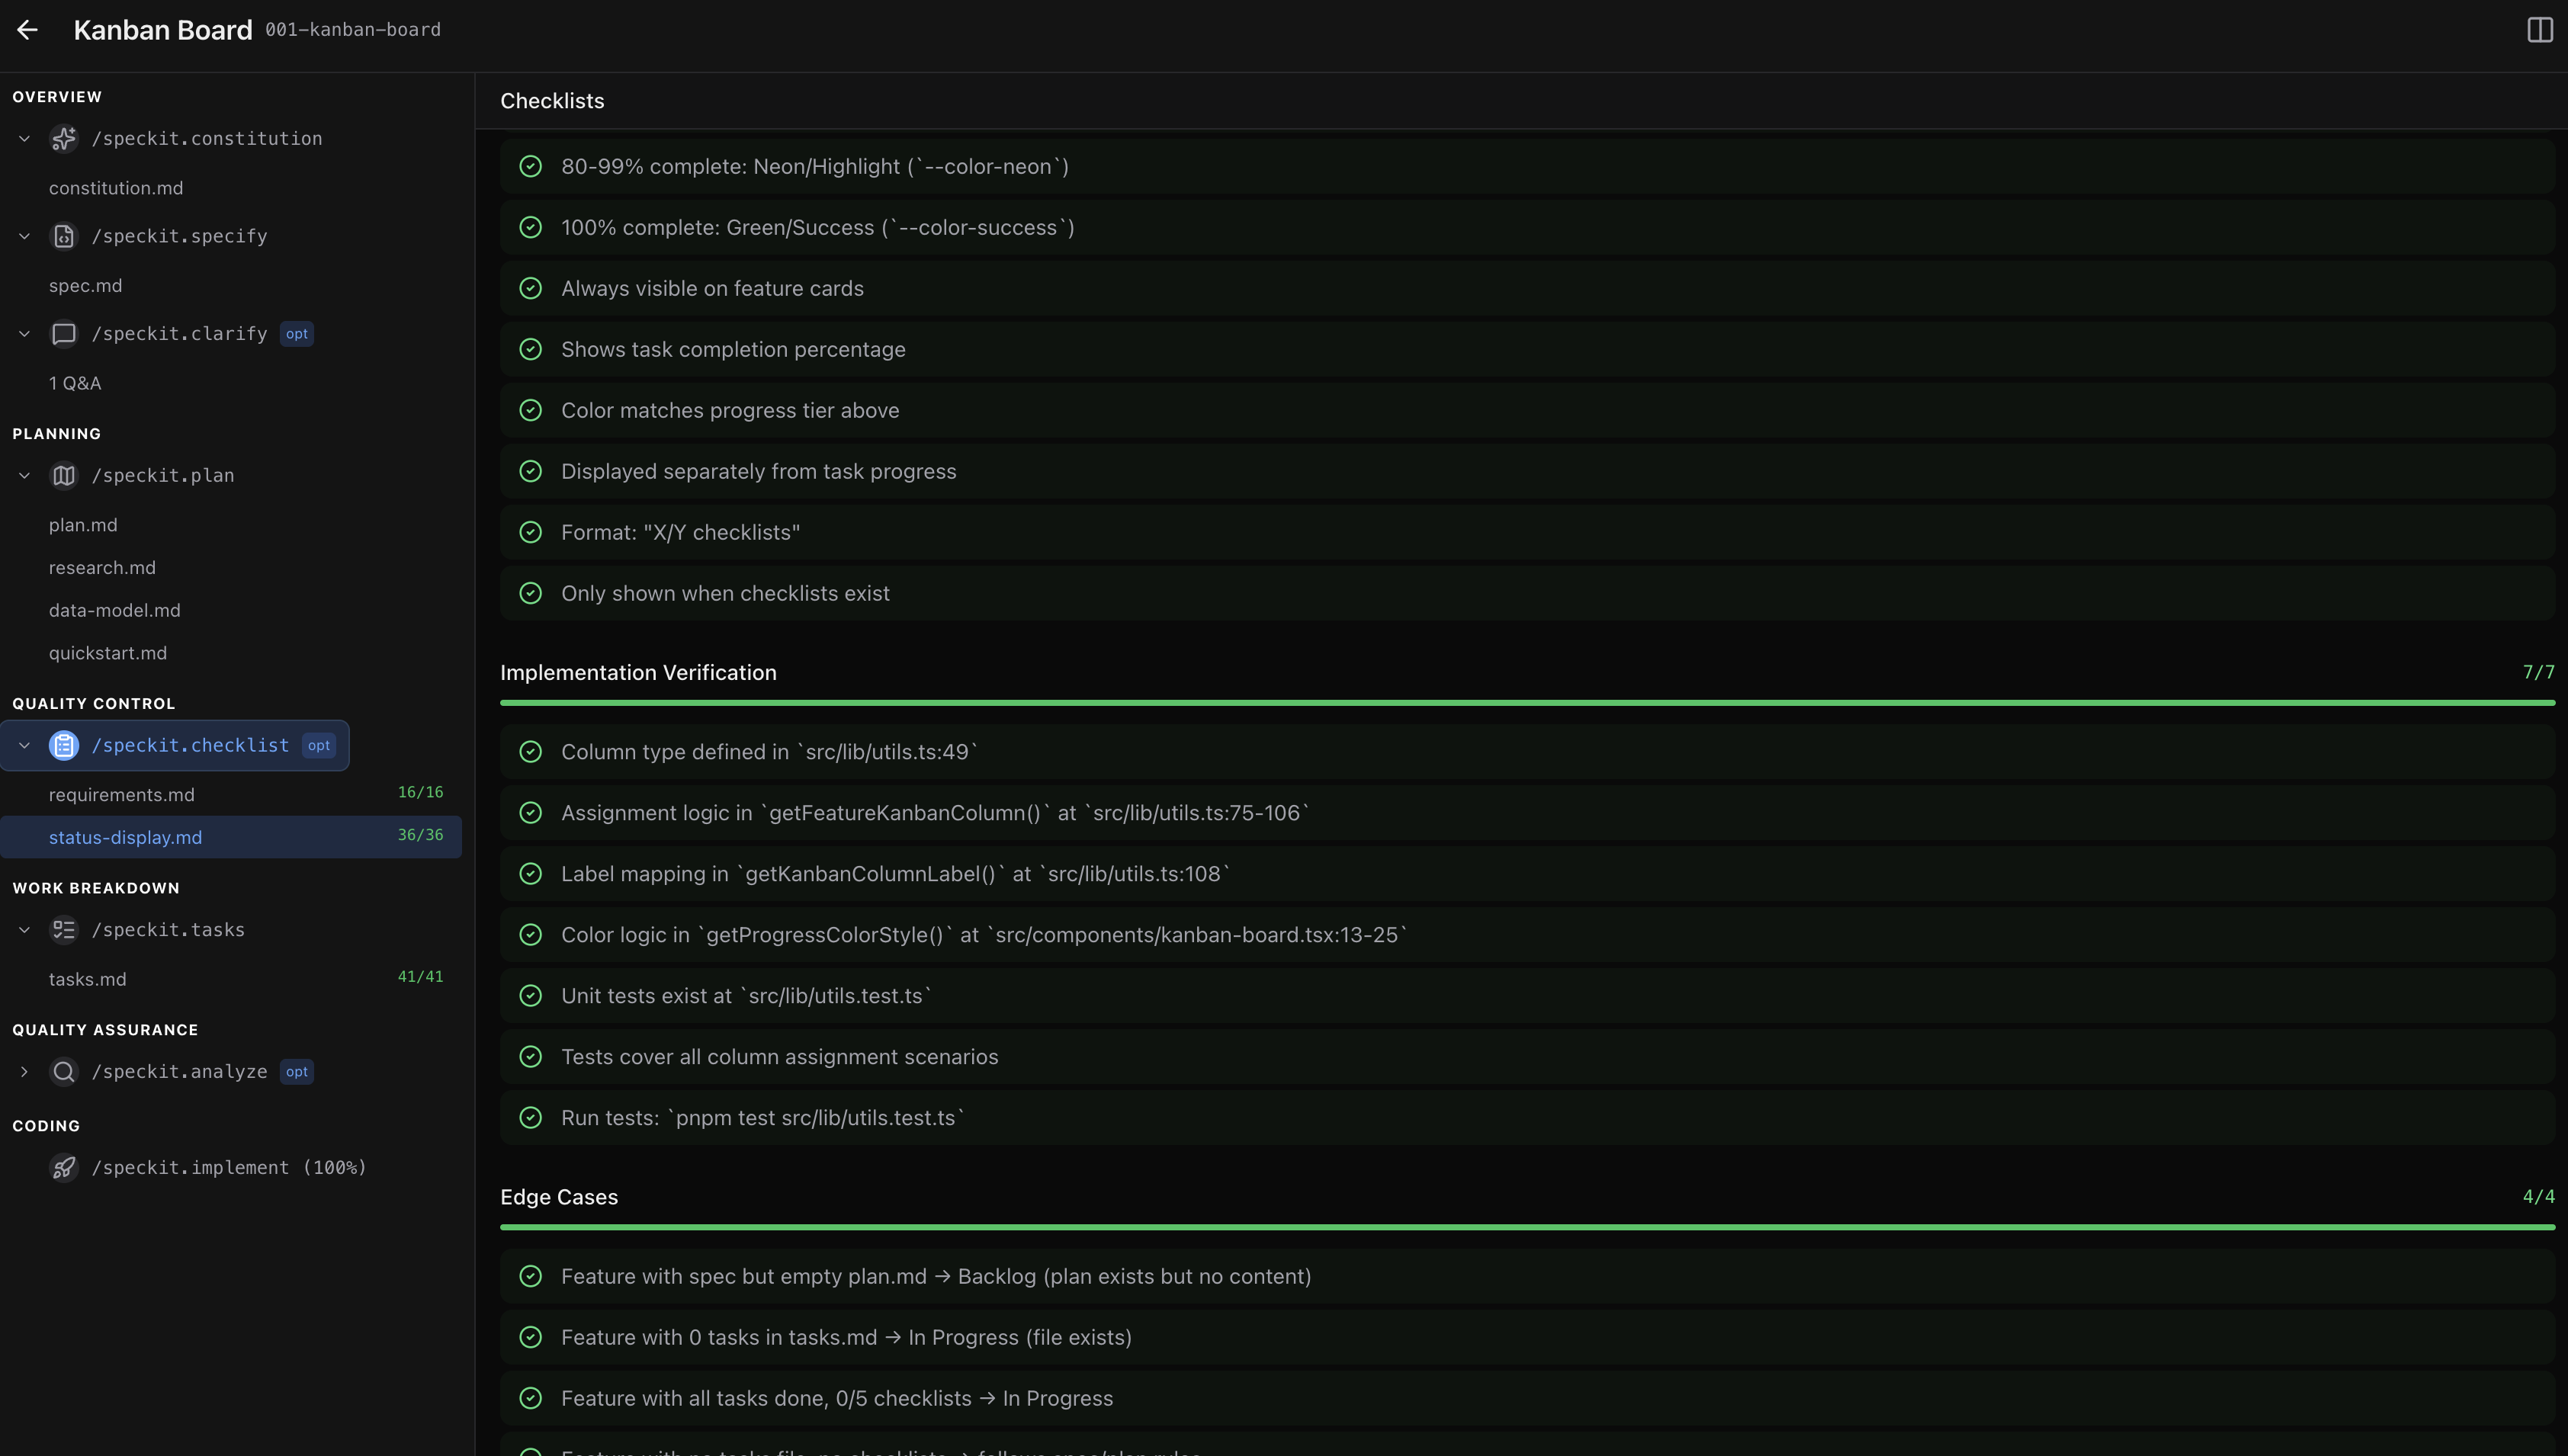Expand the /speckit.analyze section
Viewport: 2568px width, 1456px height.
pos(24,1071)
